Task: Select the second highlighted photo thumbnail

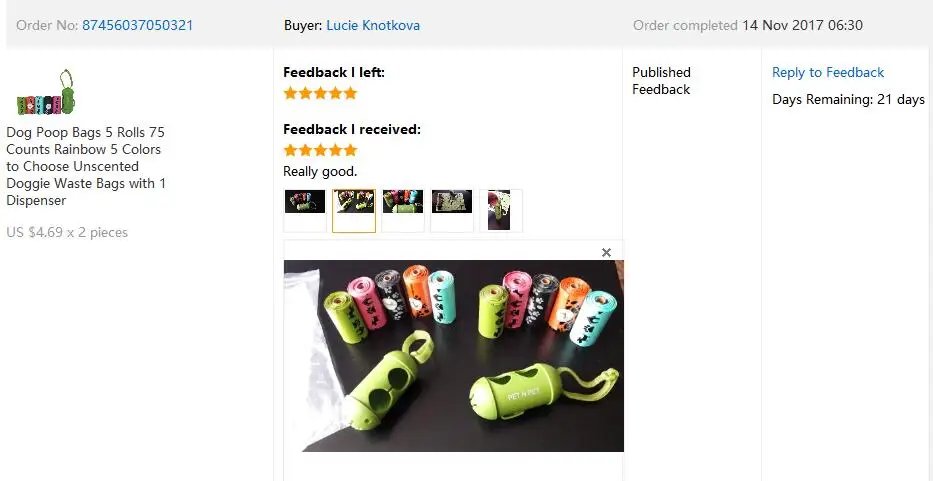Action: 354,211
